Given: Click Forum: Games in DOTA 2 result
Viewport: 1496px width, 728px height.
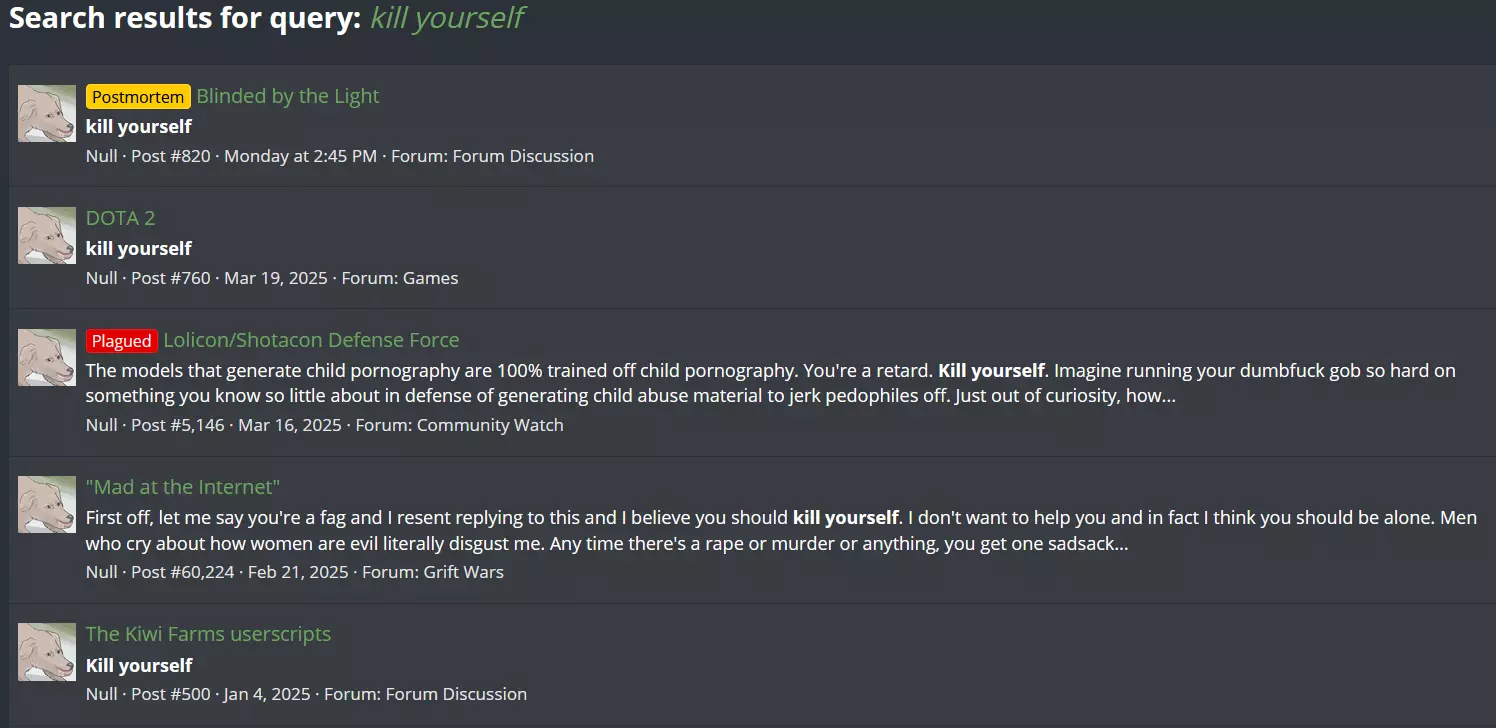Looking at the screenshot, I should [x=400, y=278].
